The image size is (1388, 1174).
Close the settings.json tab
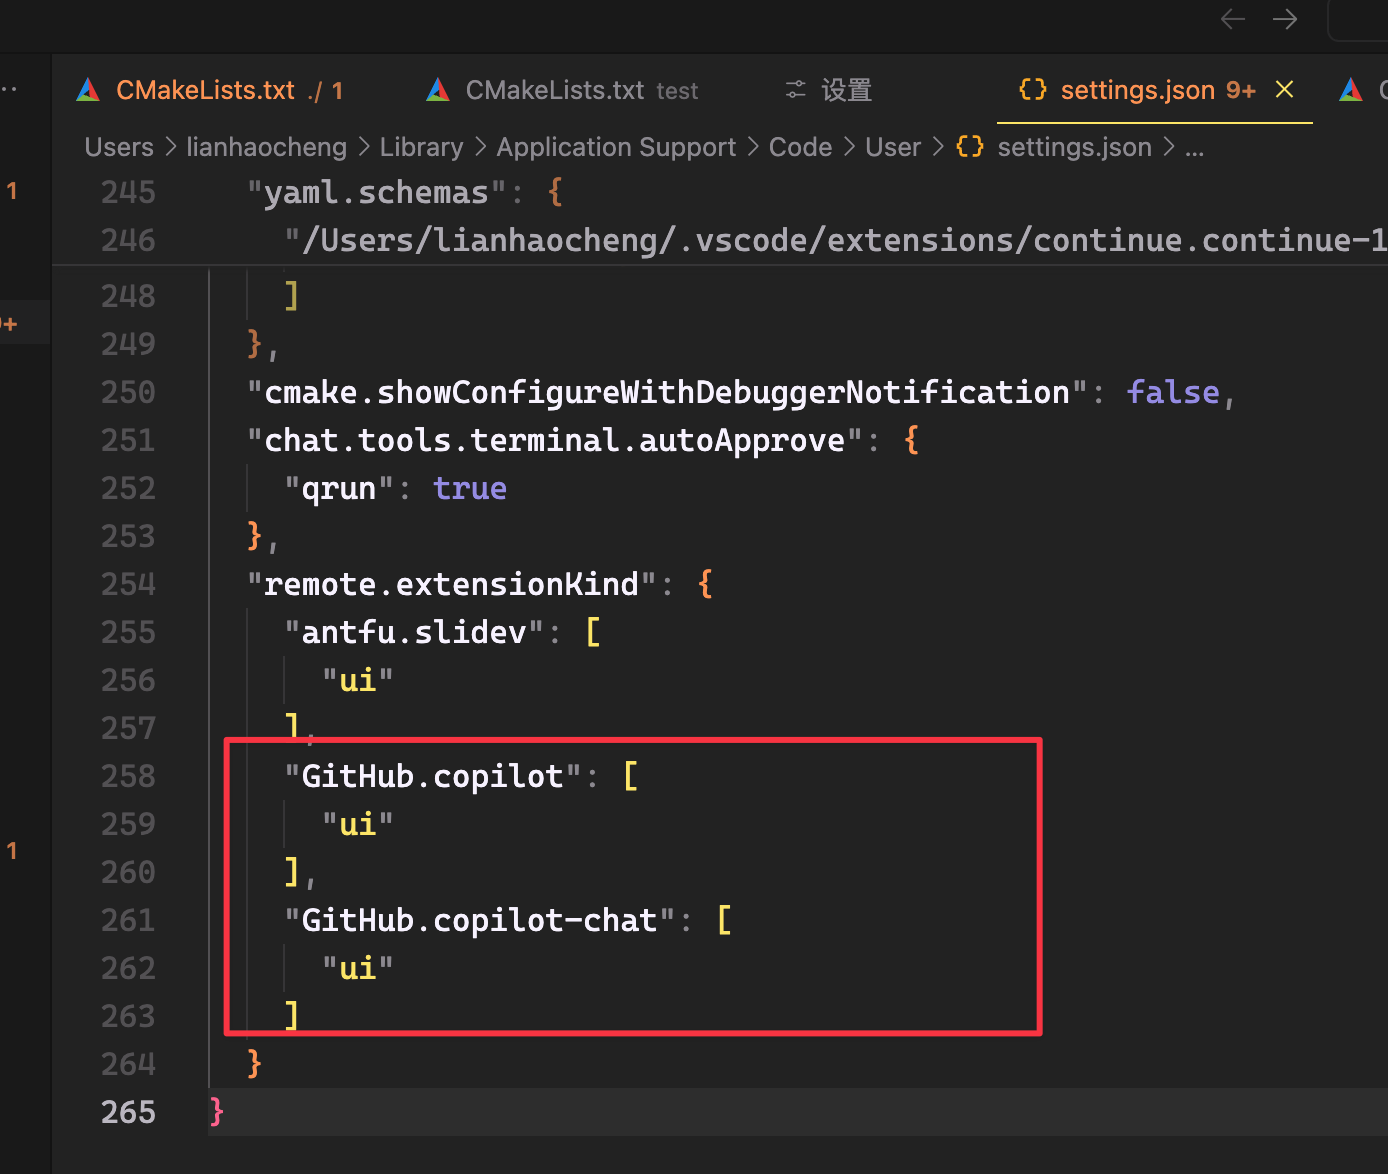click(1285, 90)
